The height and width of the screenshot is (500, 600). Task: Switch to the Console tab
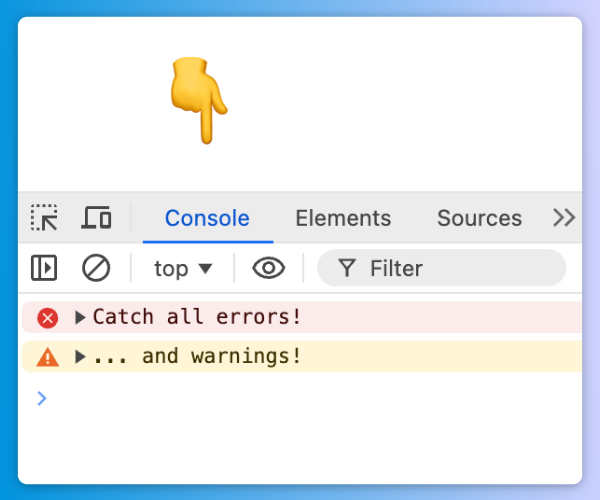pyautogui.click(x=207, y=218)
